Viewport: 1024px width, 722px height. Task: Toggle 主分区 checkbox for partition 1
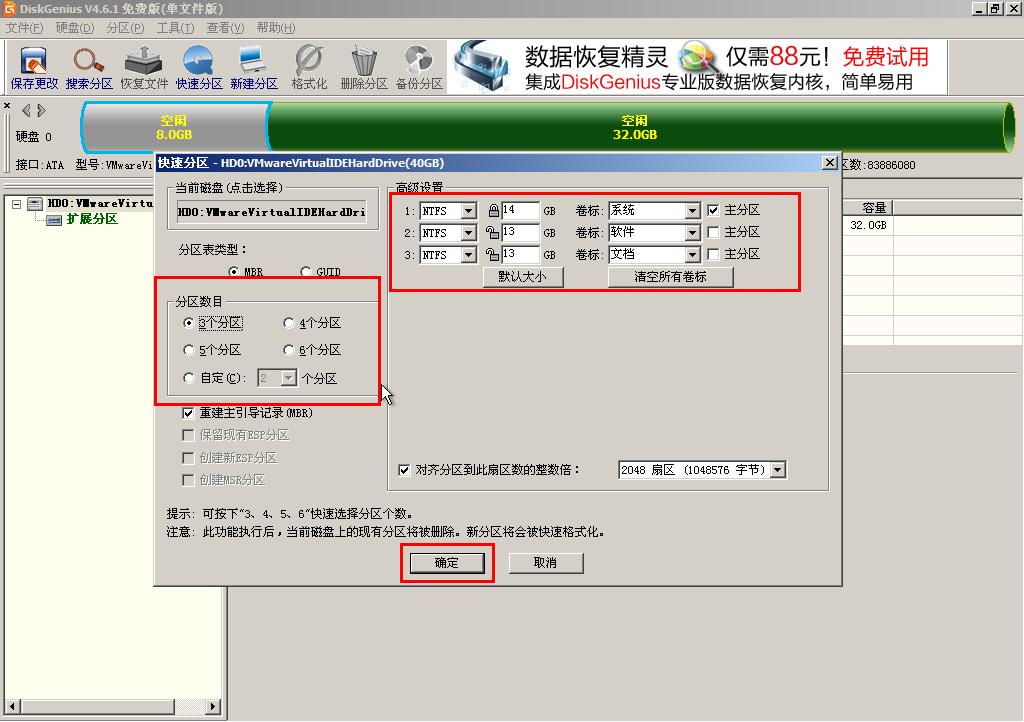pyautogui.click(x=713, y=210)
